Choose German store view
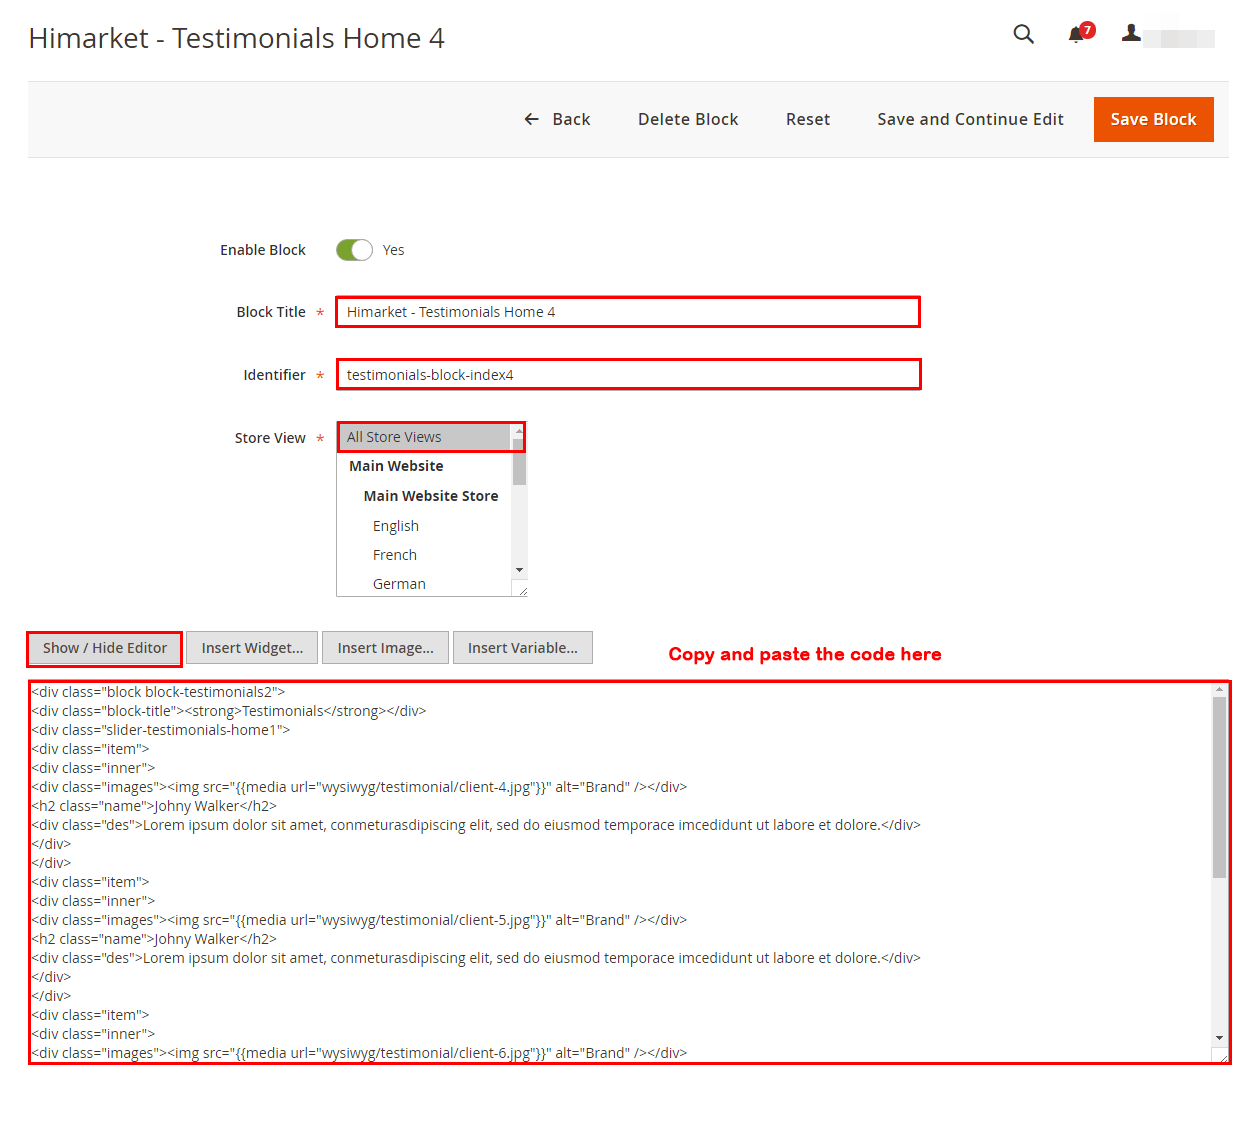 (x=399, y=584)
